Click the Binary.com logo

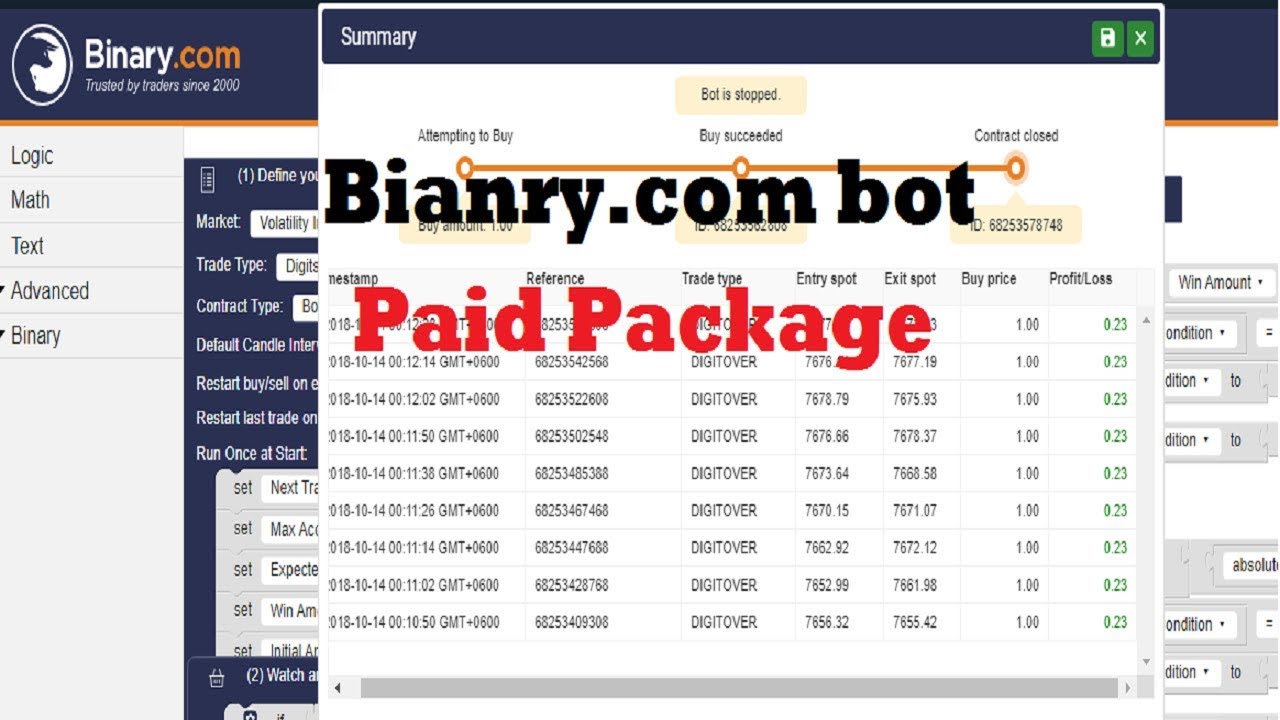click(x=126, y=64)
